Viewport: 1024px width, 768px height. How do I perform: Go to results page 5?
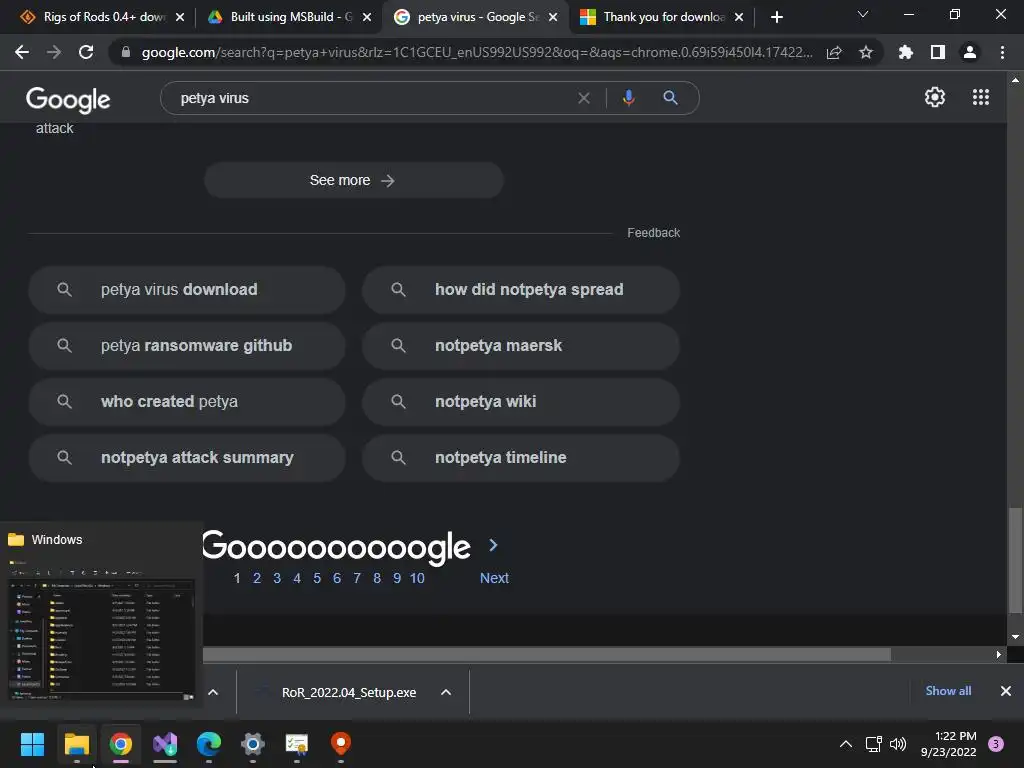(x=317, y=578)
